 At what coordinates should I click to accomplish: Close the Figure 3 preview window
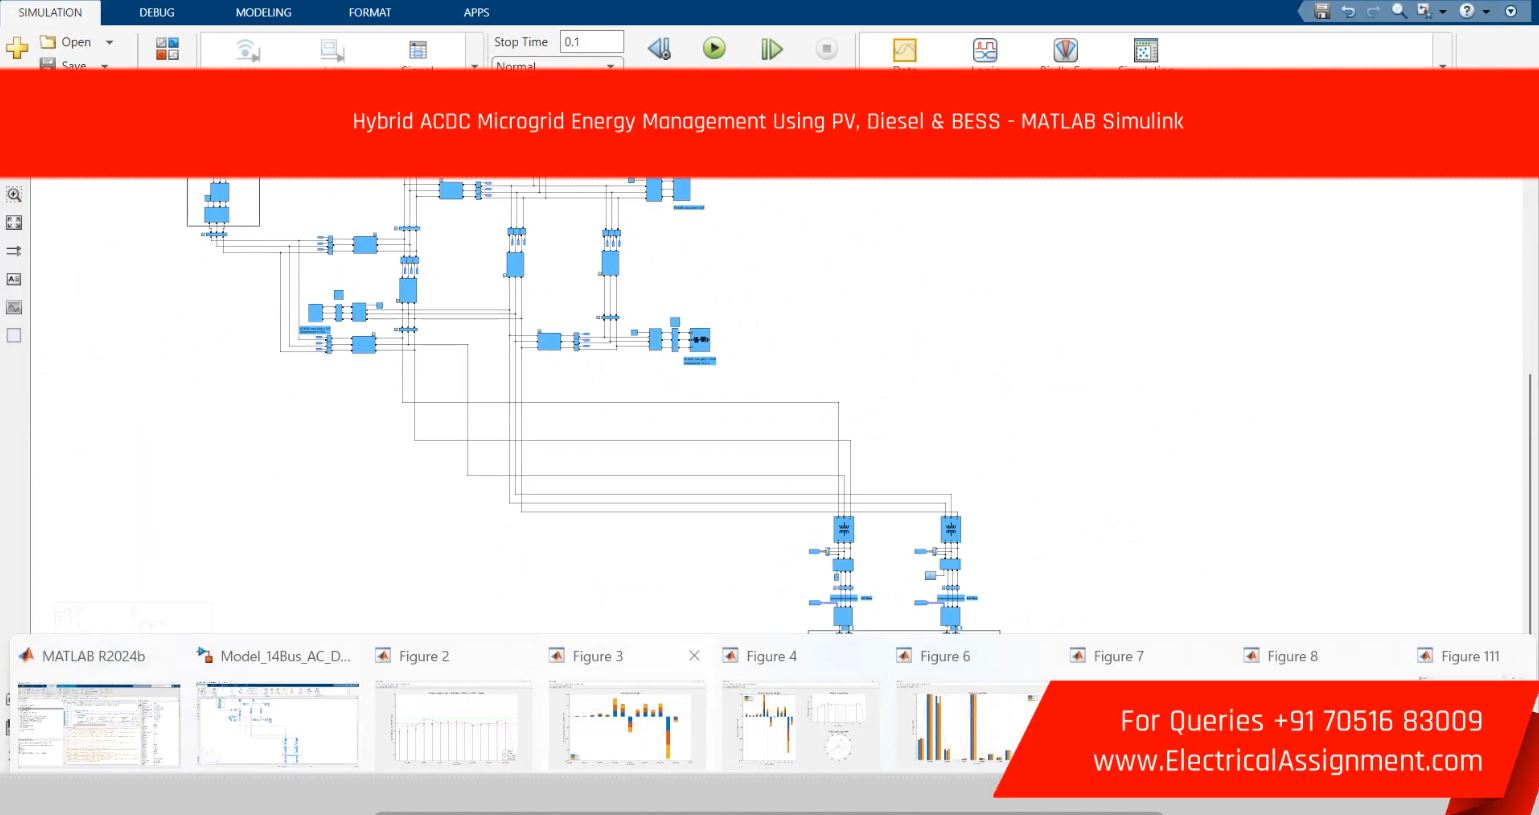pyautogui.click(x=694, y=656)
